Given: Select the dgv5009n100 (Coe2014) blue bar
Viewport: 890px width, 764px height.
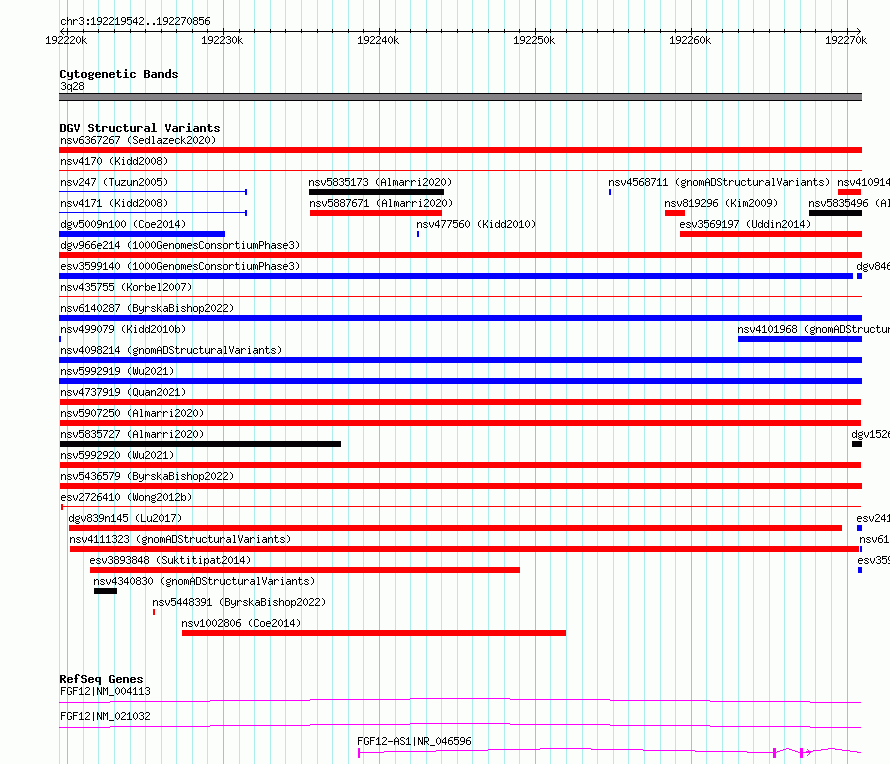Looking at the screenshot, I should [x=142, y=234].
